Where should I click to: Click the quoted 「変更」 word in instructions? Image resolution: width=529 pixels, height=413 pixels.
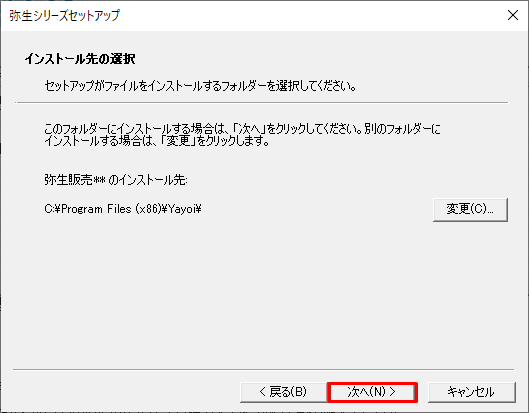click(178, 140)
